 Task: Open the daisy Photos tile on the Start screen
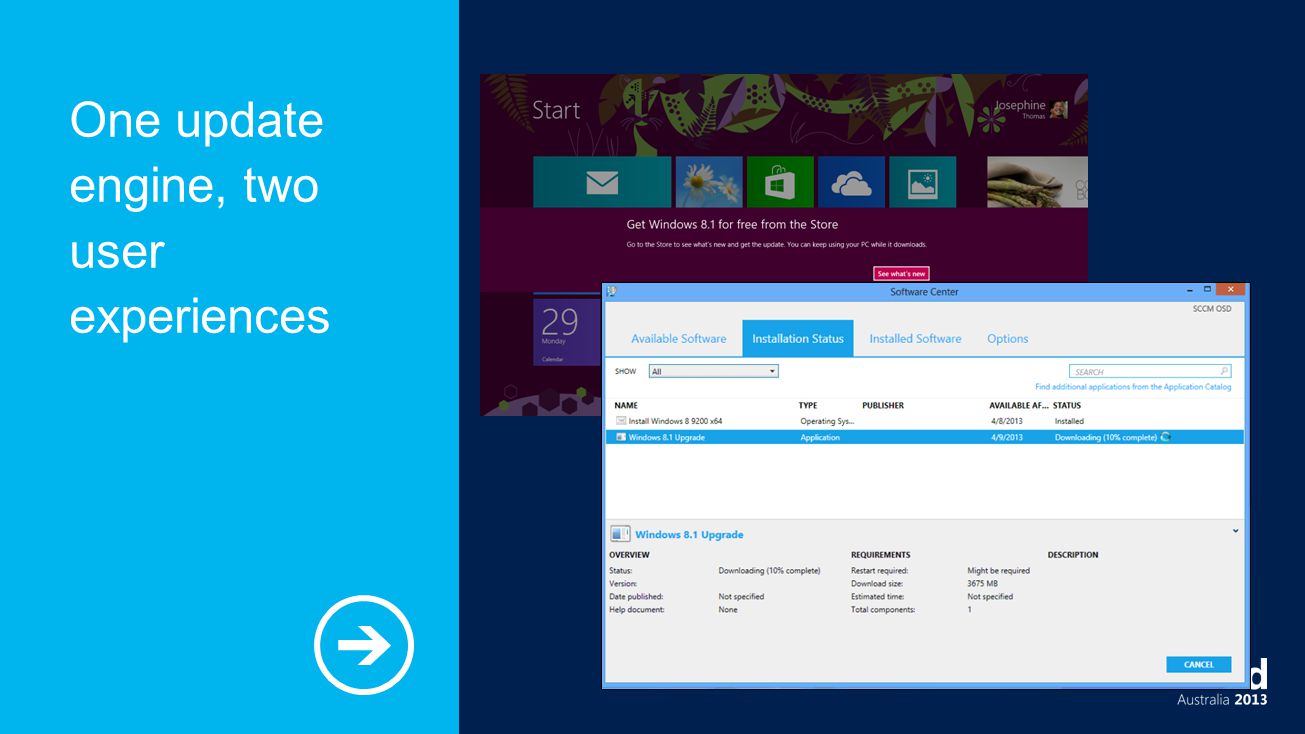pos(709,182)
